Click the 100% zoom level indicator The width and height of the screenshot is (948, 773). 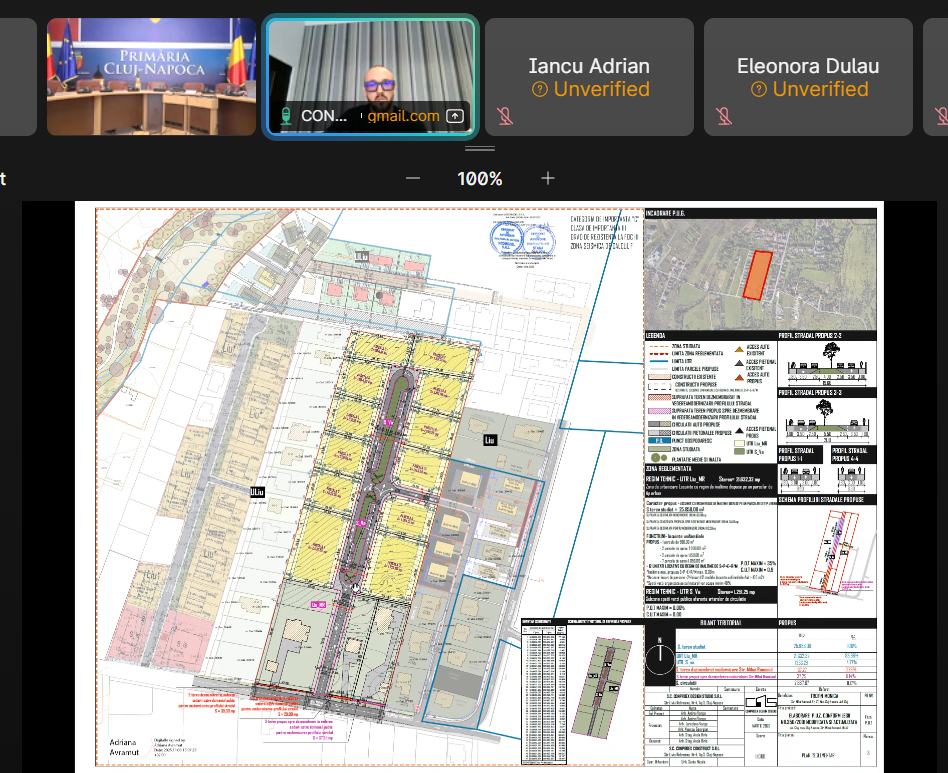480,179
